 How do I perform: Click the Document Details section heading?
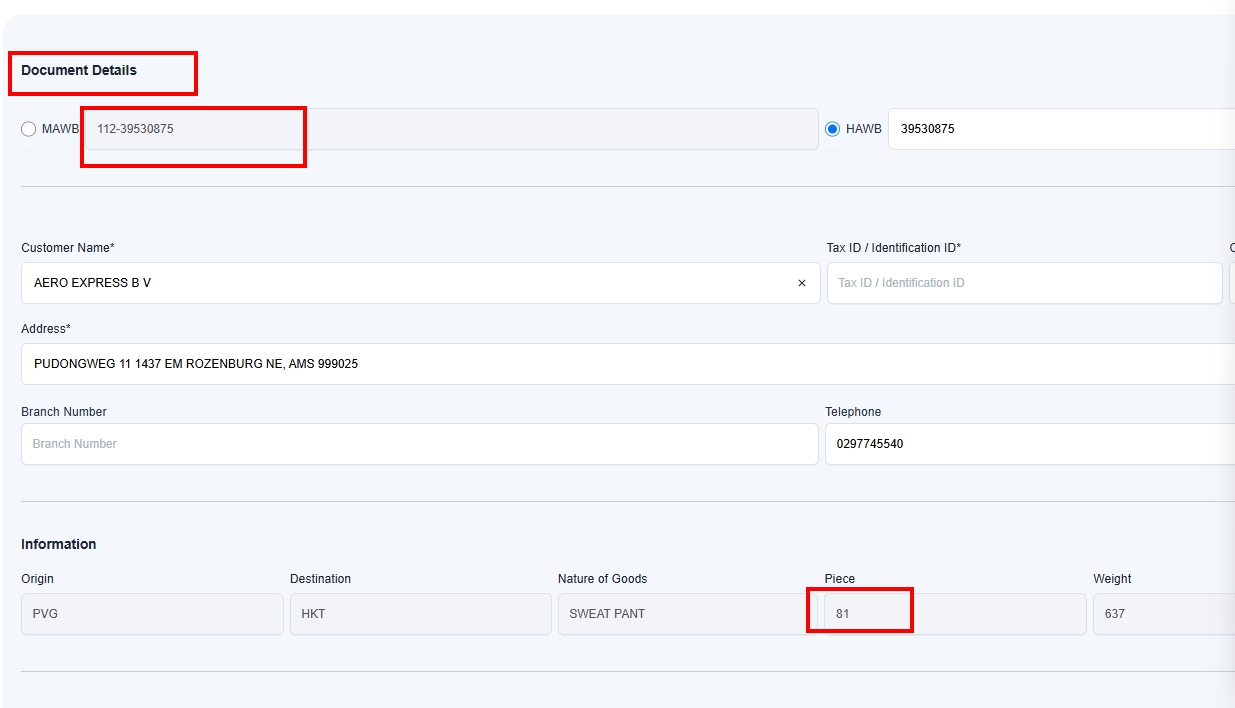[x=79, y=71]
